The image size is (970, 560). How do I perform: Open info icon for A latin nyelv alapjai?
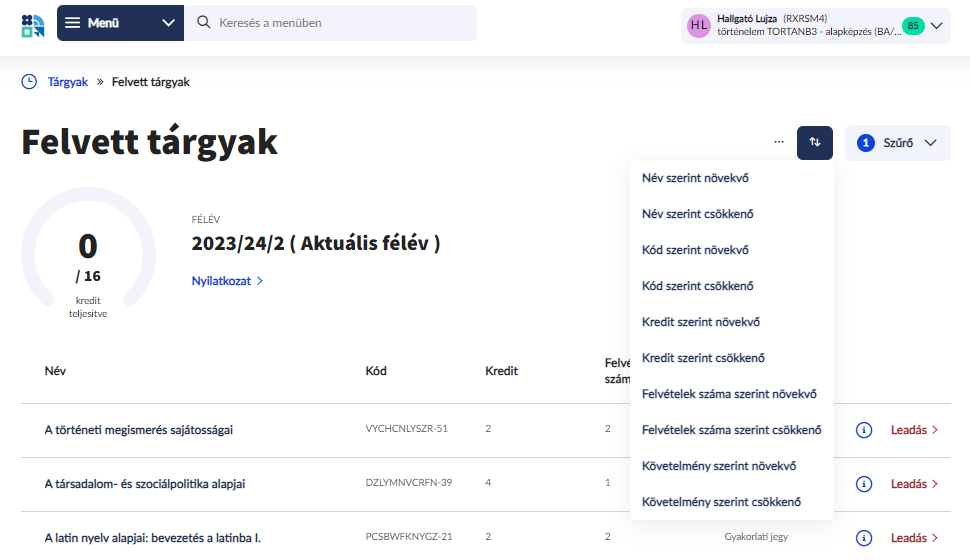coord(863,538)
